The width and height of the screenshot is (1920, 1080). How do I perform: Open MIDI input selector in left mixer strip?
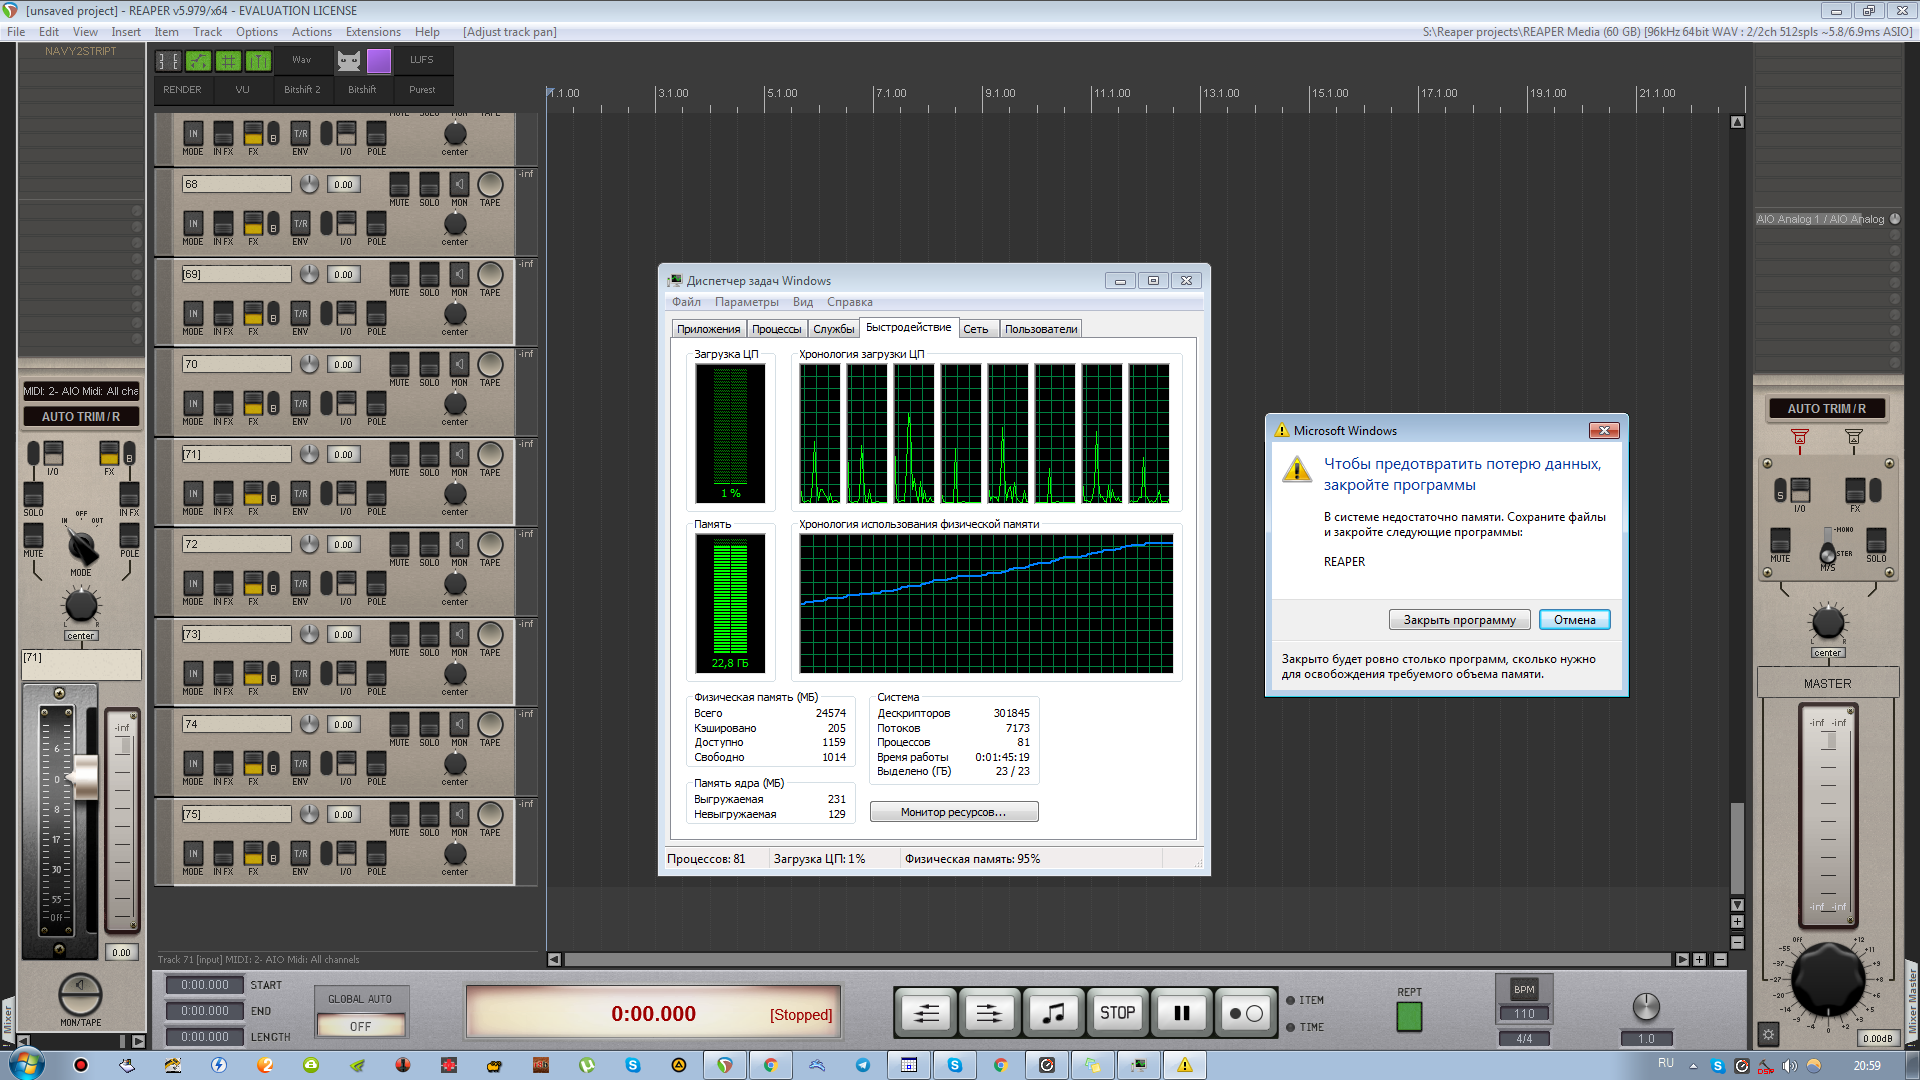[x=81, y=391]
